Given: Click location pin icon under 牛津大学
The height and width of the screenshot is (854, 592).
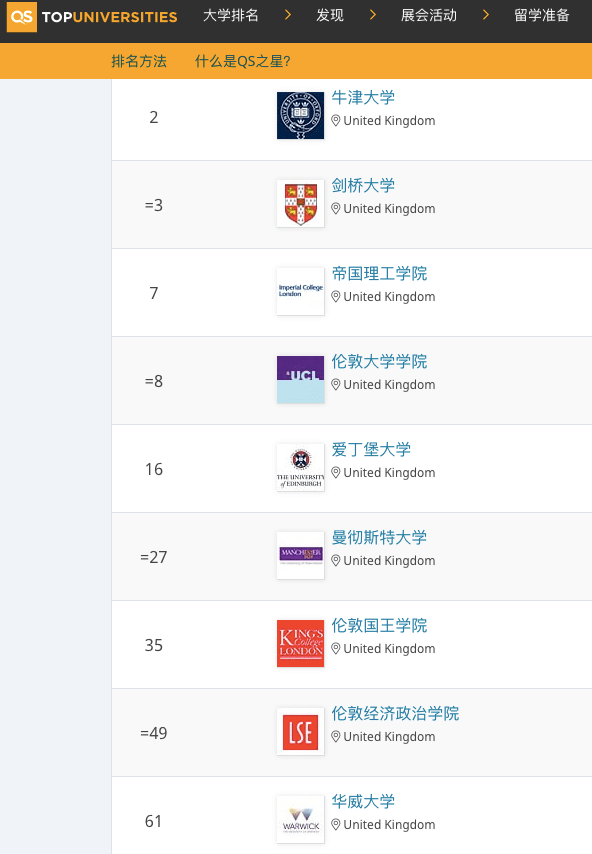Looking at the screenshot, I should point(336,121).
